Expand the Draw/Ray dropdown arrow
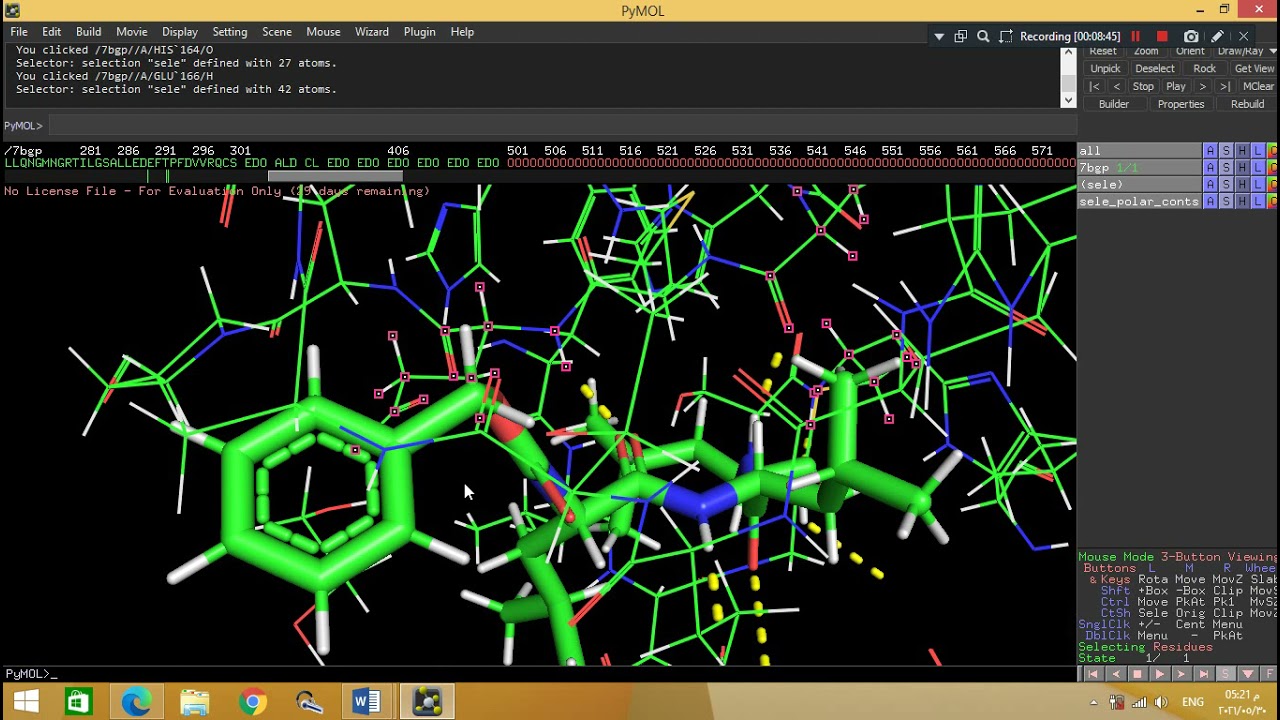The image size is (1280, 720). [1273, 51]
